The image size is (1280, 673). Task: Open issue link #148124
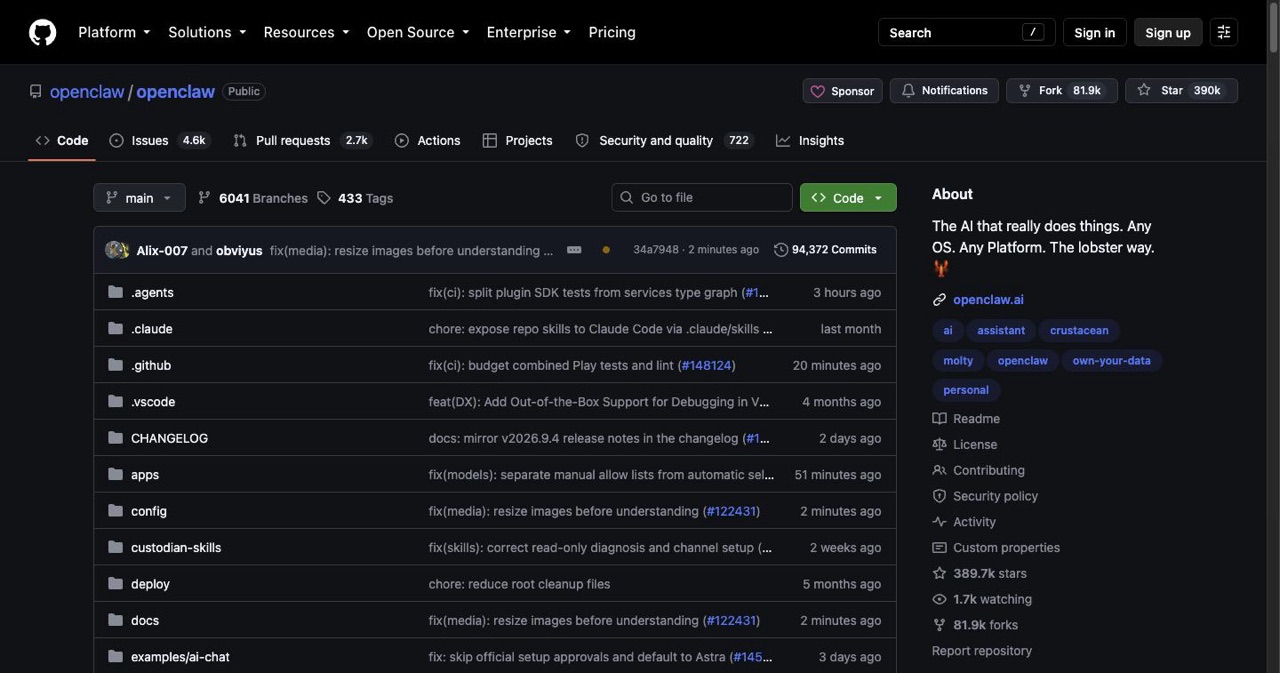point(706,365)
